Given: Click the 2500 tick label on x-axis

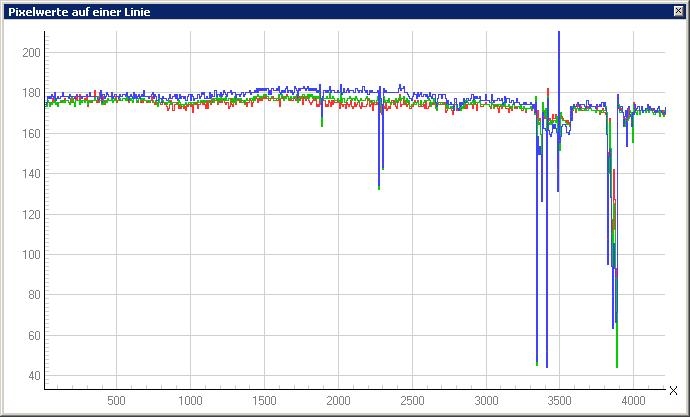Looking at the screenshot, I should click(x=412, y=401).
